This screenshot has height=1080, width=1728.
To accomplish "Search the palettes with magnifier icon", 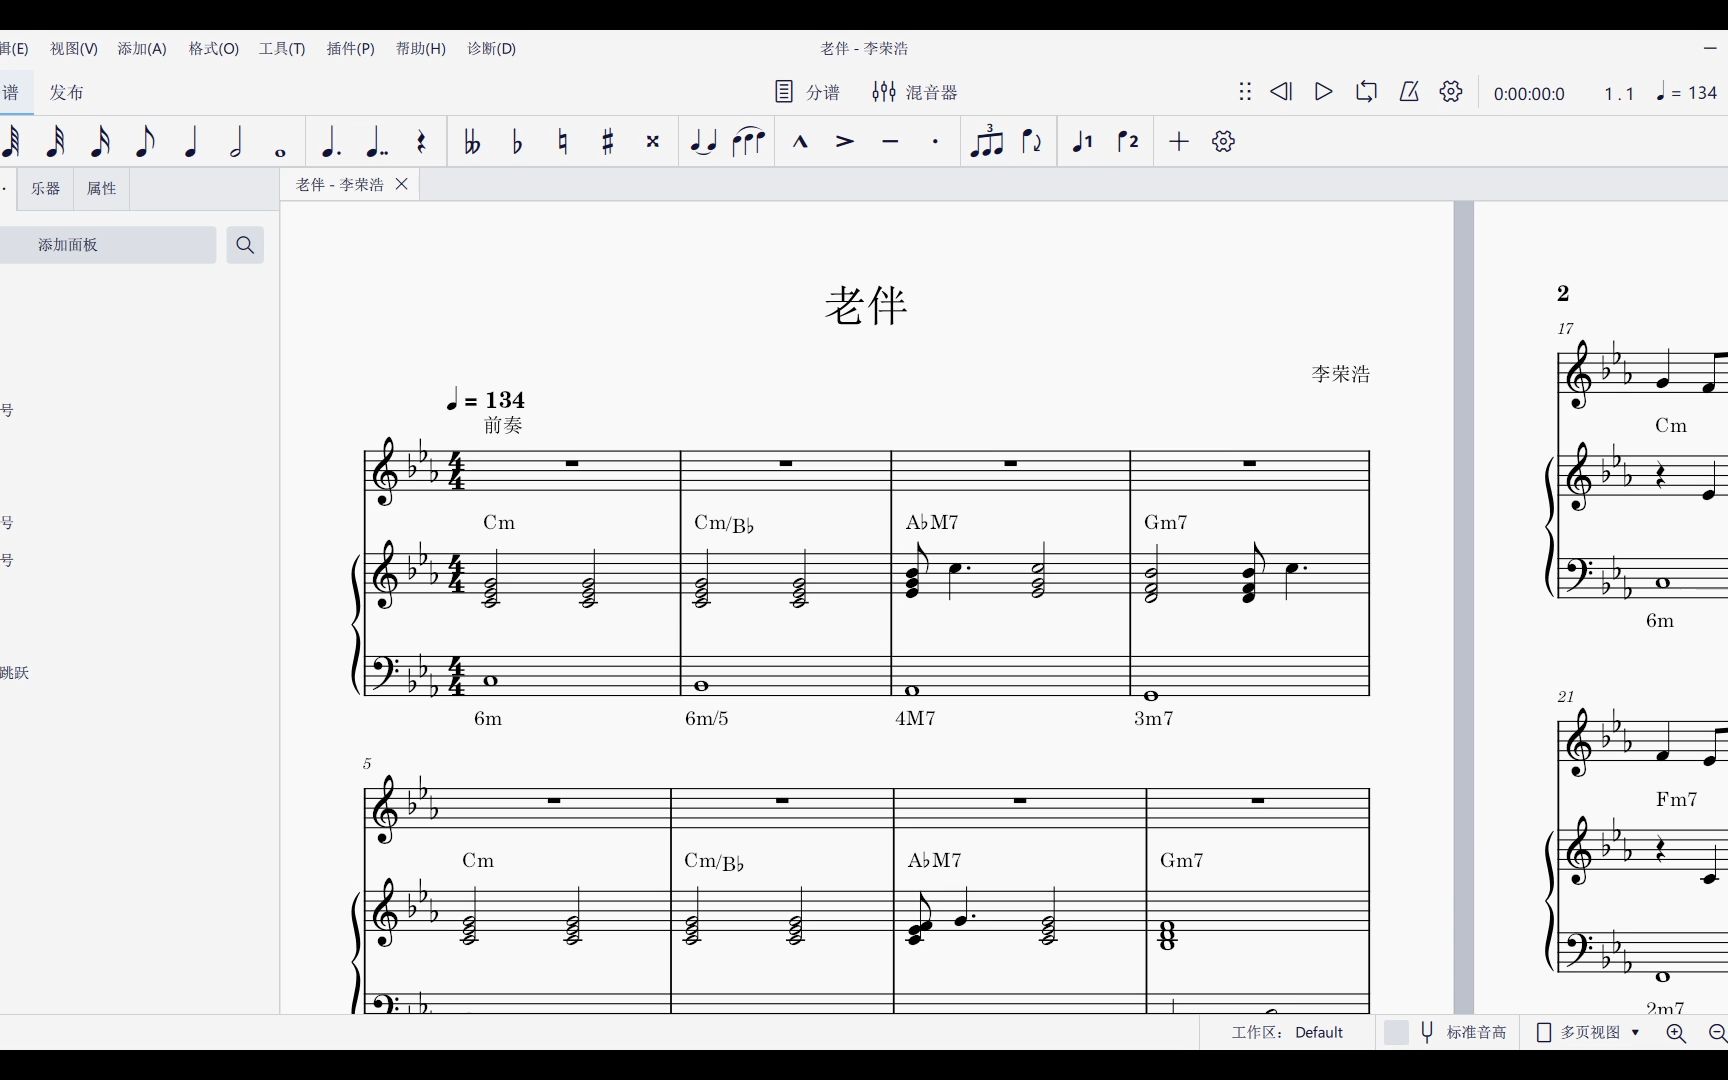I will point(245,245).
